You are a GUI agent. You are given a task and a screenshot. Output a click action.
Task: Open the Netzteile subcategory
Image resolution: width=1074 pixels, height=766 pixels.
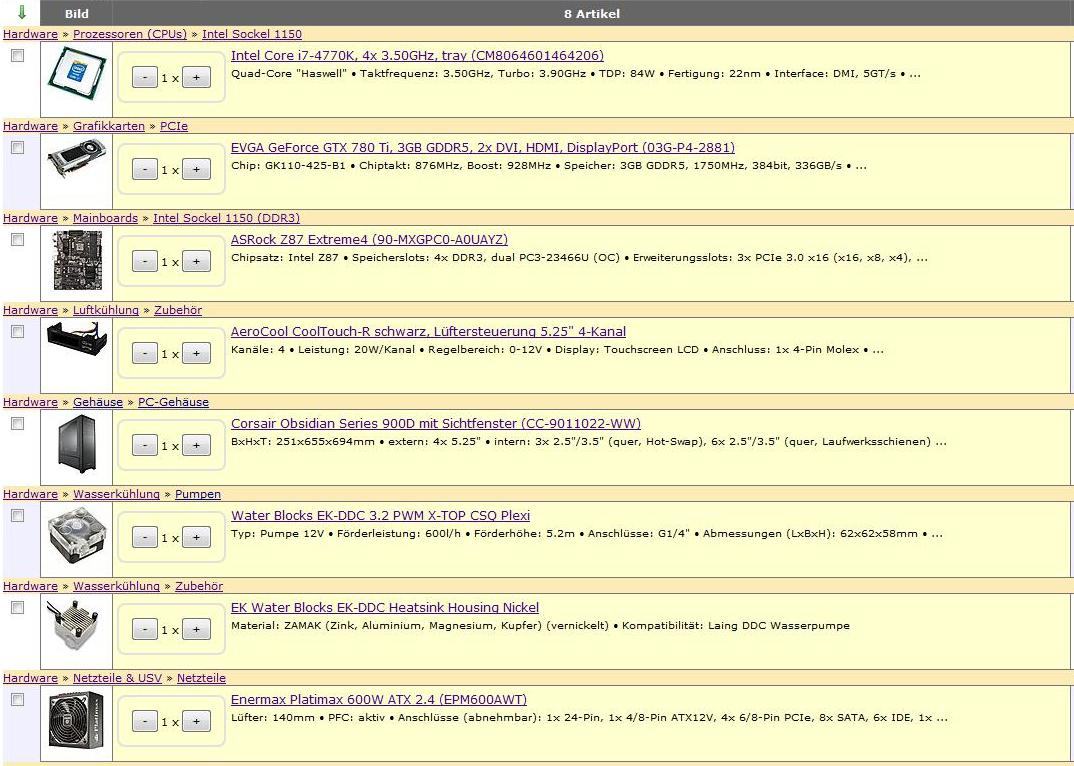coord(201,678)
